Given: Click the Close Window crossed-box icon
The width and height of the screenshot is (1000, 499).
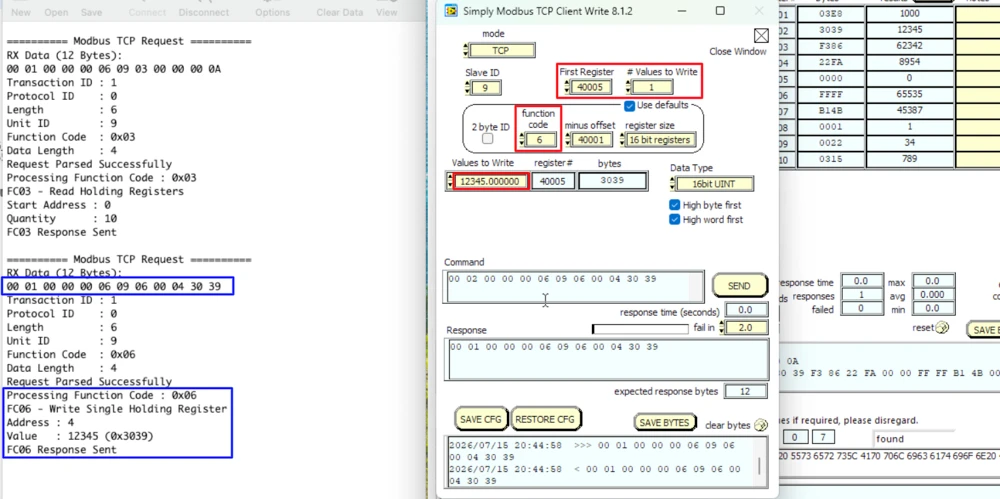Looking at the screenshot, I should 761,36.
